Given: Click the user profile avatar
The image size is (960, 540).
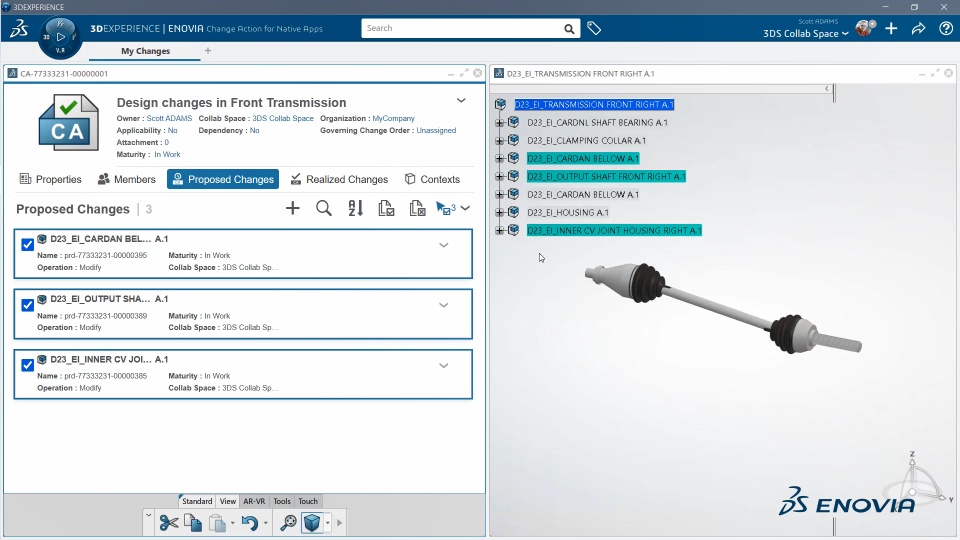Looking at the screenshot, I should pos(865,28).
